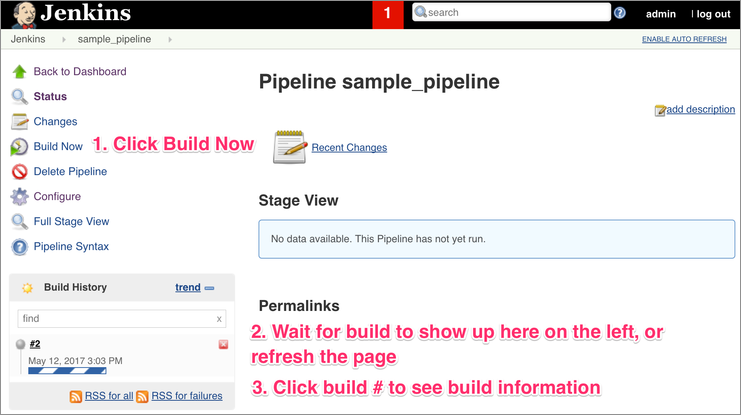Open build #2 link
Viewport: 741px width, 415px height.
click(35, 344)
